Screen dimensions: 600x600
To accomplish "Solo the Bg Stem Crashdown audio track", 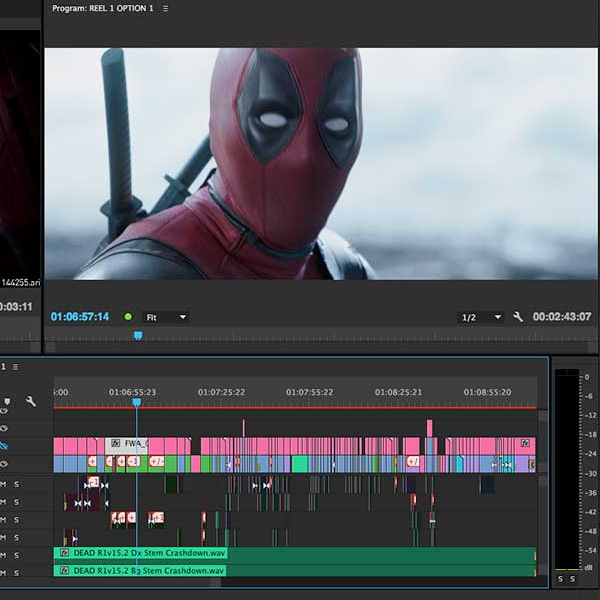I will tap(16, 571).
